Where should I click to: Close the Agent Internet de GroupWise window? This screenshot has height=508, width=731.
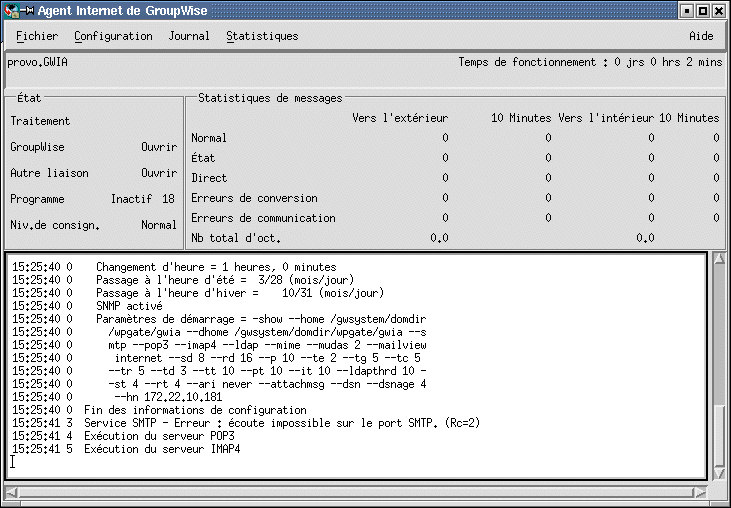coord(719,11)
